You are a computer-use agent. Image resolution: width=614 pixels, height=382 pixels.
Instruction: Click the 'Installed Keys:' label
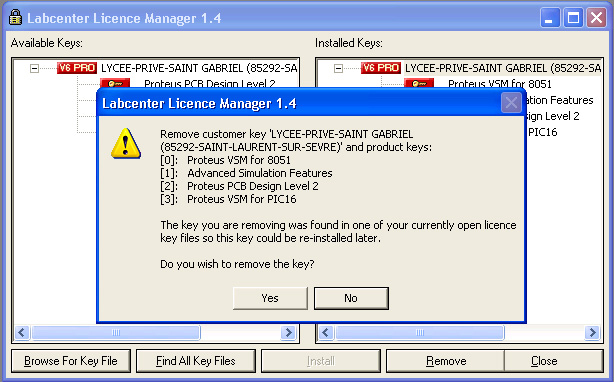coord(349,43)
